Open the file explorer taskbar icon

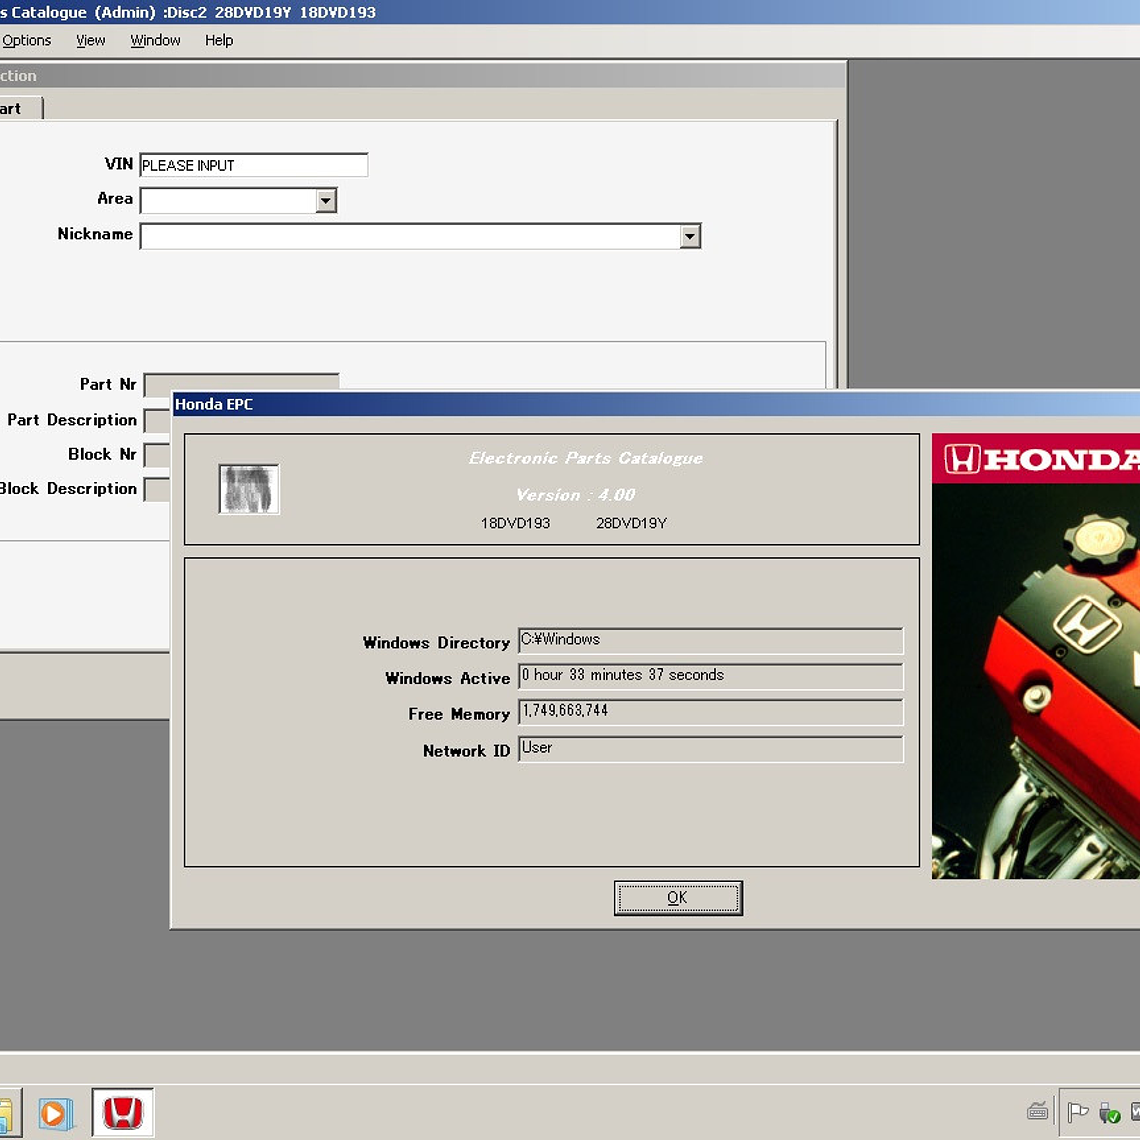(x=5, y=1114)
